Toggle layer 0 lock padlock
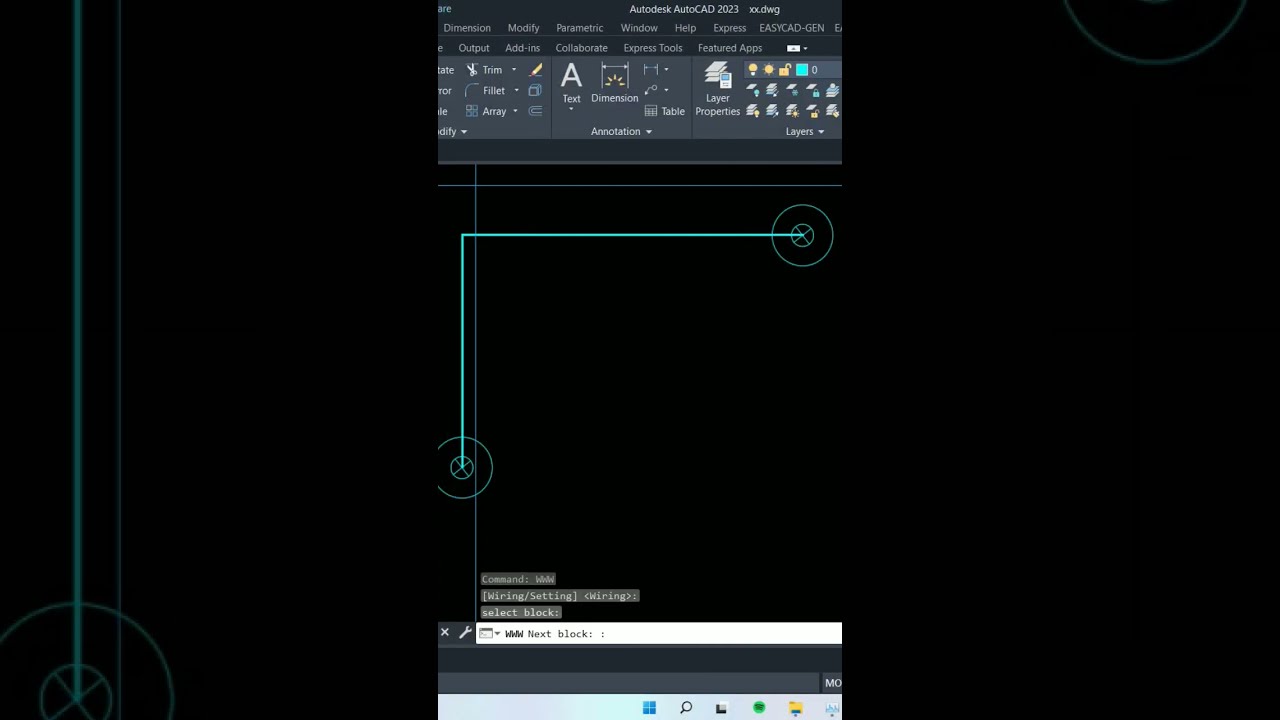 [x=785, y=70]
